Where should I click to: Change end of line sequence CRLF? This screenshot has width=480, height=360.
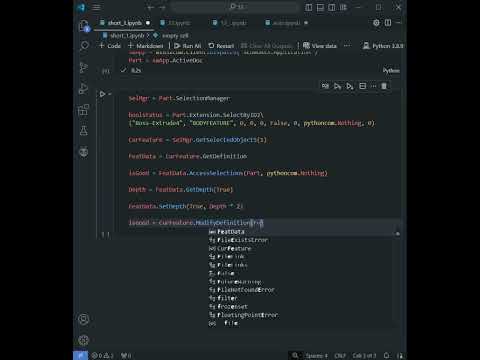340,356
